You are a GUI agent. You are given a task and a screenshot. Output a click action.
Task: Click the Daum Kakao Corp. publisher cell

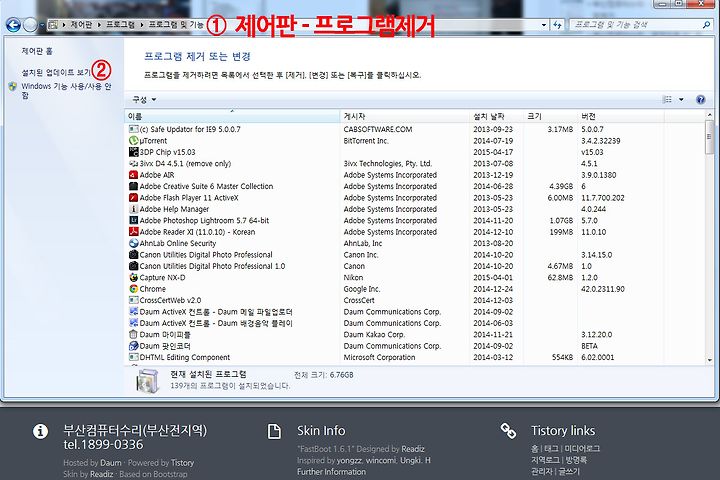pos(374,335)
